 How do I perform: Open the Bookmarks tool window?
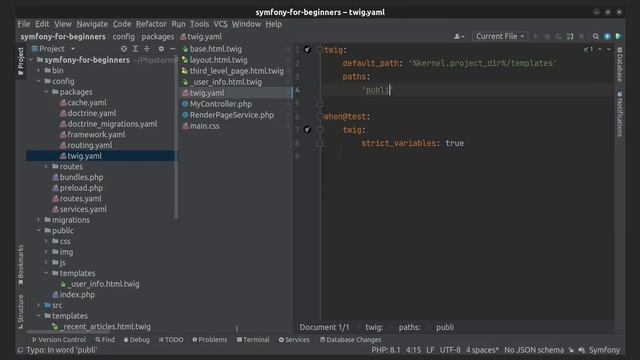coord(20,264)
